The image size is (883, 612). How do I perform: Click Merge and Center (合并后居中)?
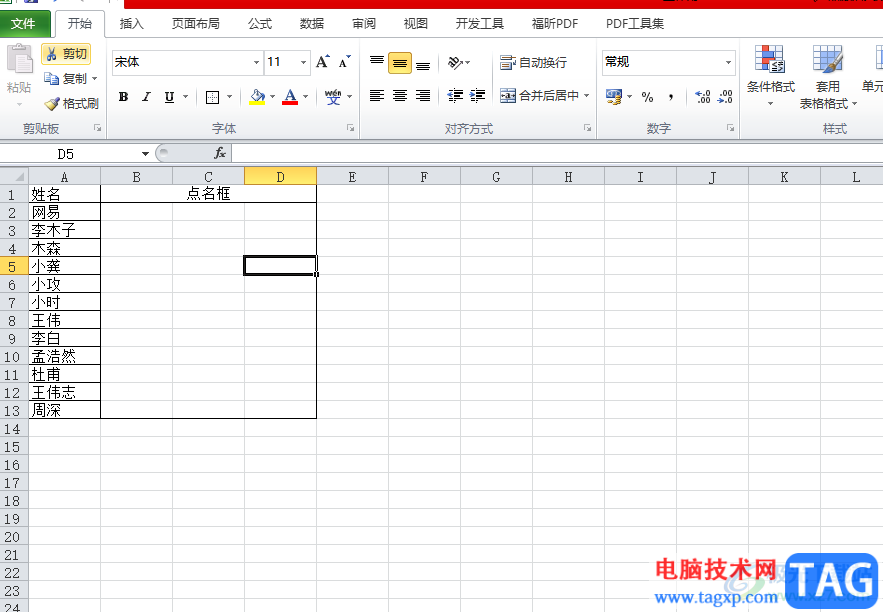pyautogui.click(x=539, y=96)
